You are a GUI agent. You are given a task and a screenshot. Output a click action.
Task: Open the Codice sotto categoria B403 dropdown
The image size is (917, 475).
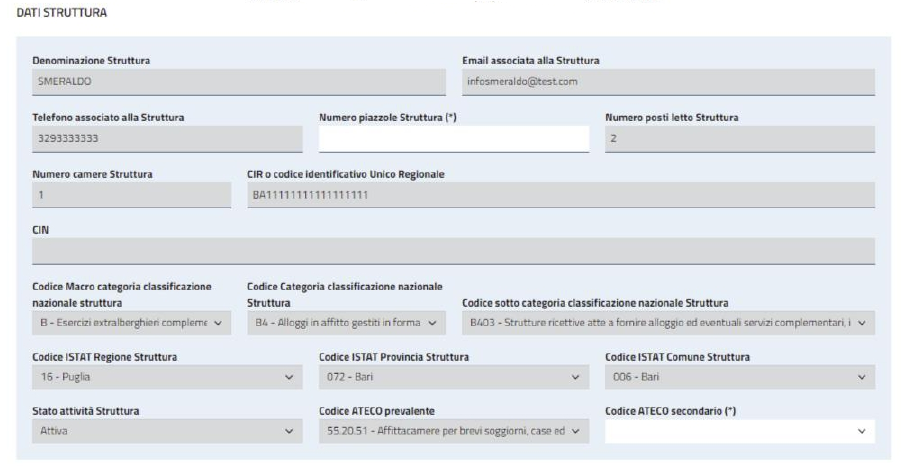coord(668,323)
